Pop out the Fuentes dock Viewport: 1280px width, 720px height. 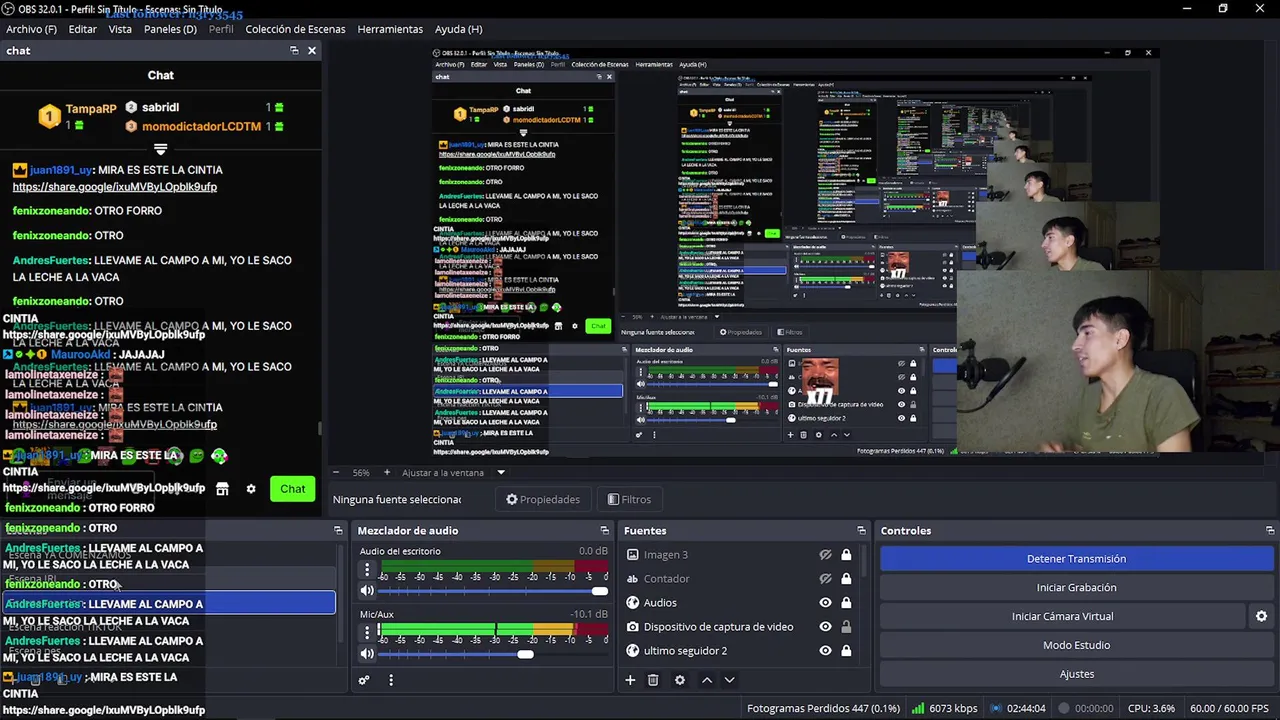(x=861, y=531)
